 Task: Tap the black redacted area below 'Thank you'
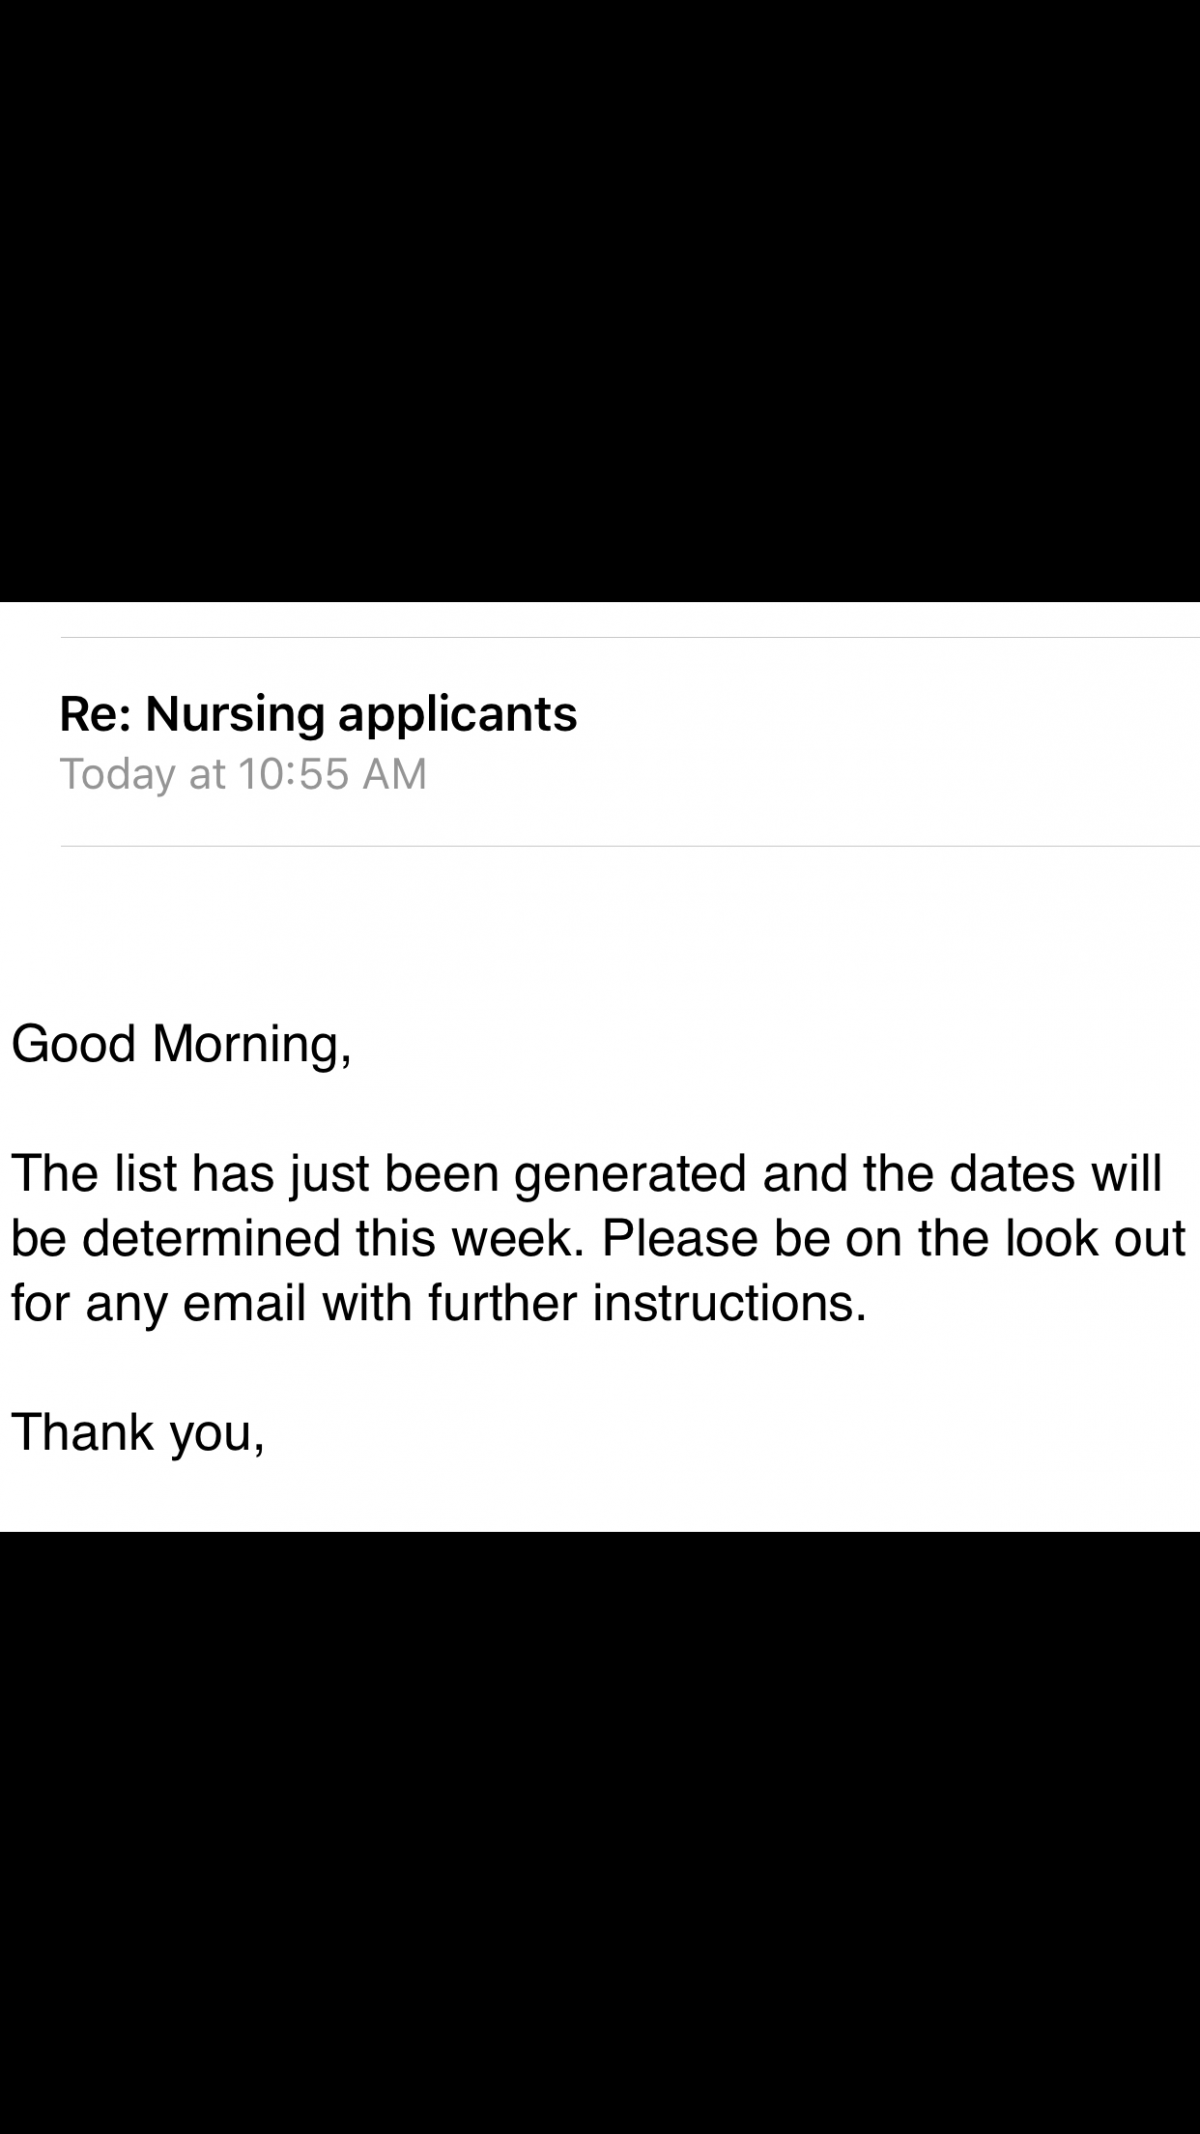click(x=600, y=1832)
